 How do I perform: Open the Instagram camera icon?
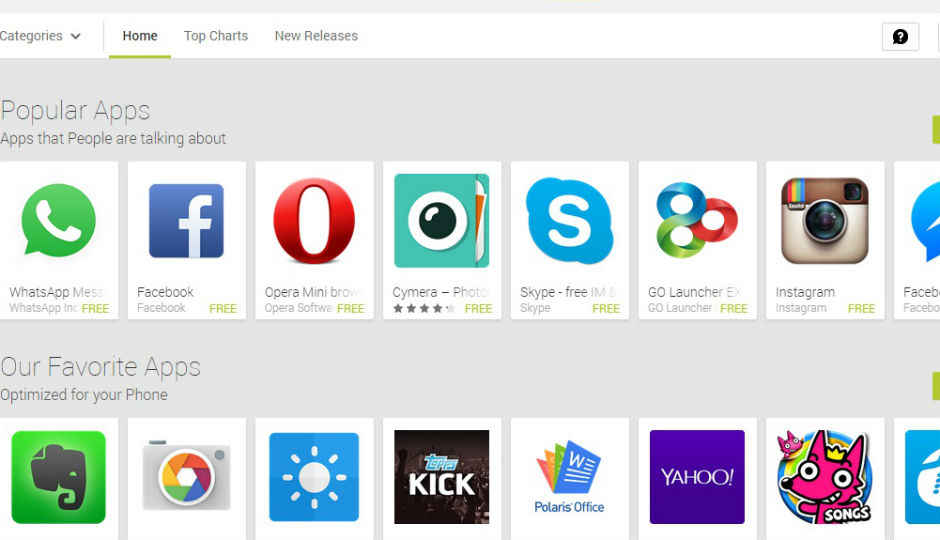(825, 221)
